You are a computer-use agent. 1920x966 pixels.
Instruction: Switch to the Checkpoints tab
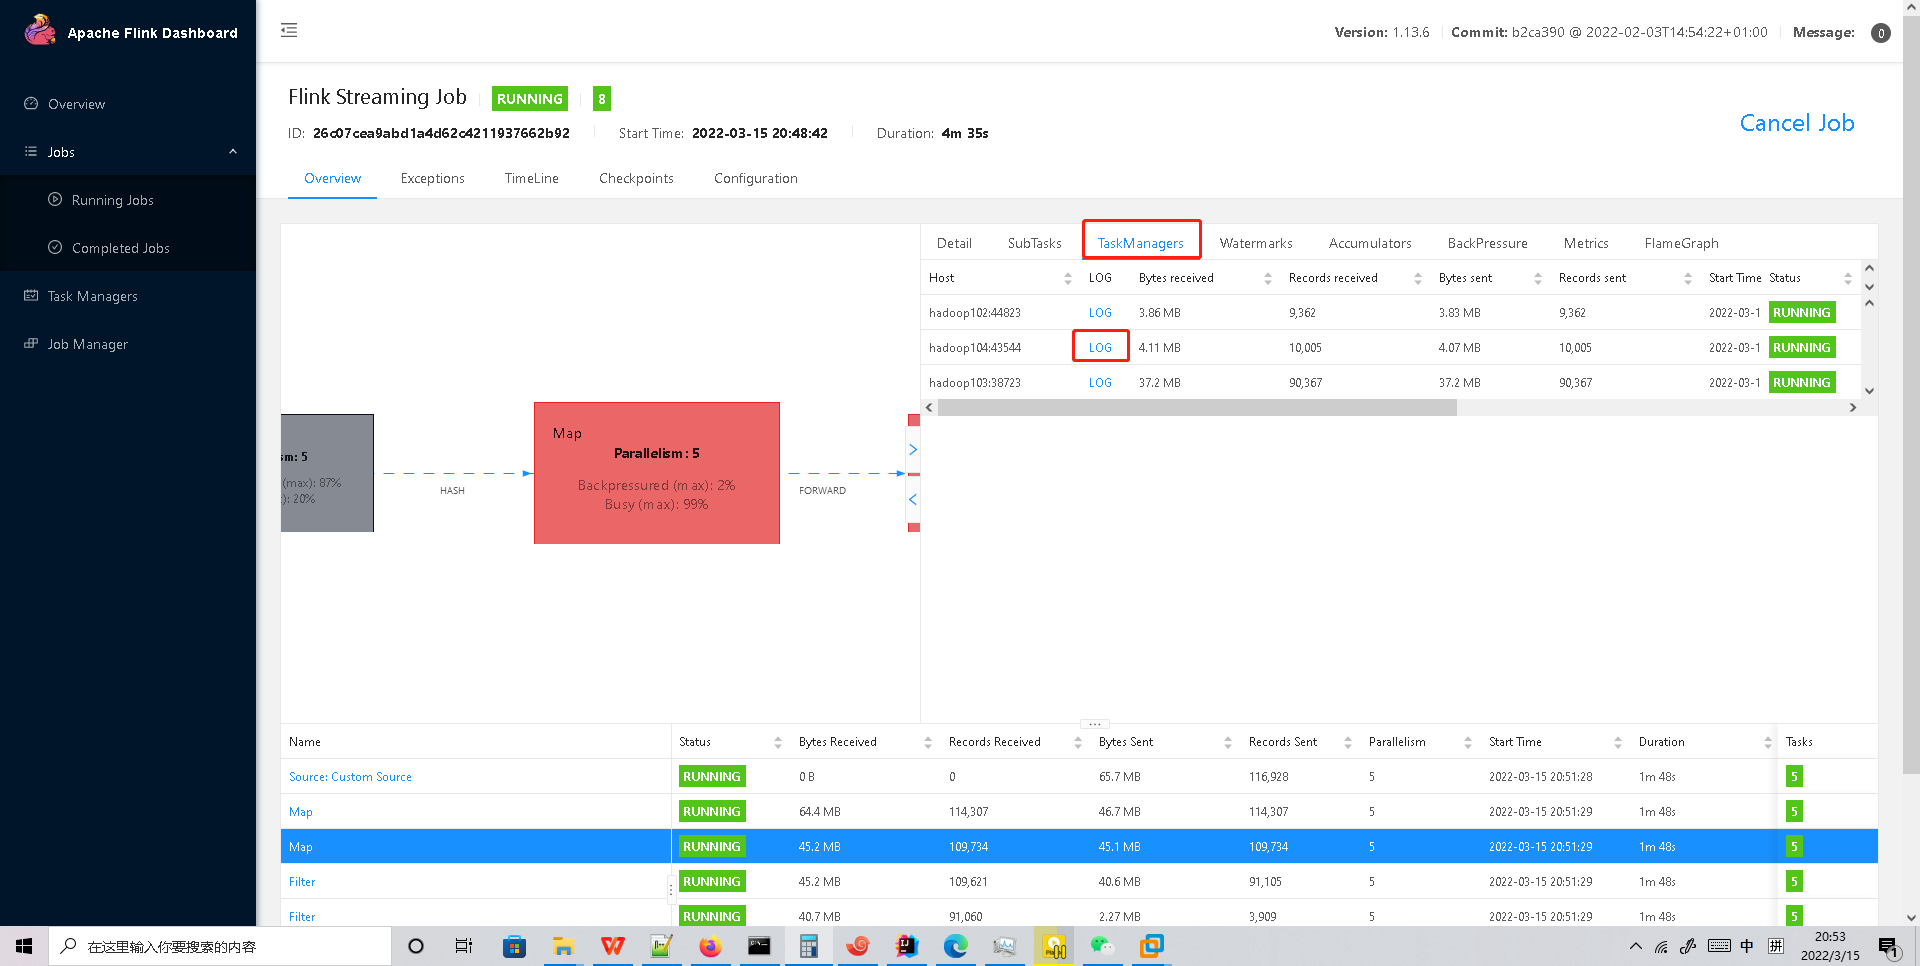636,179
